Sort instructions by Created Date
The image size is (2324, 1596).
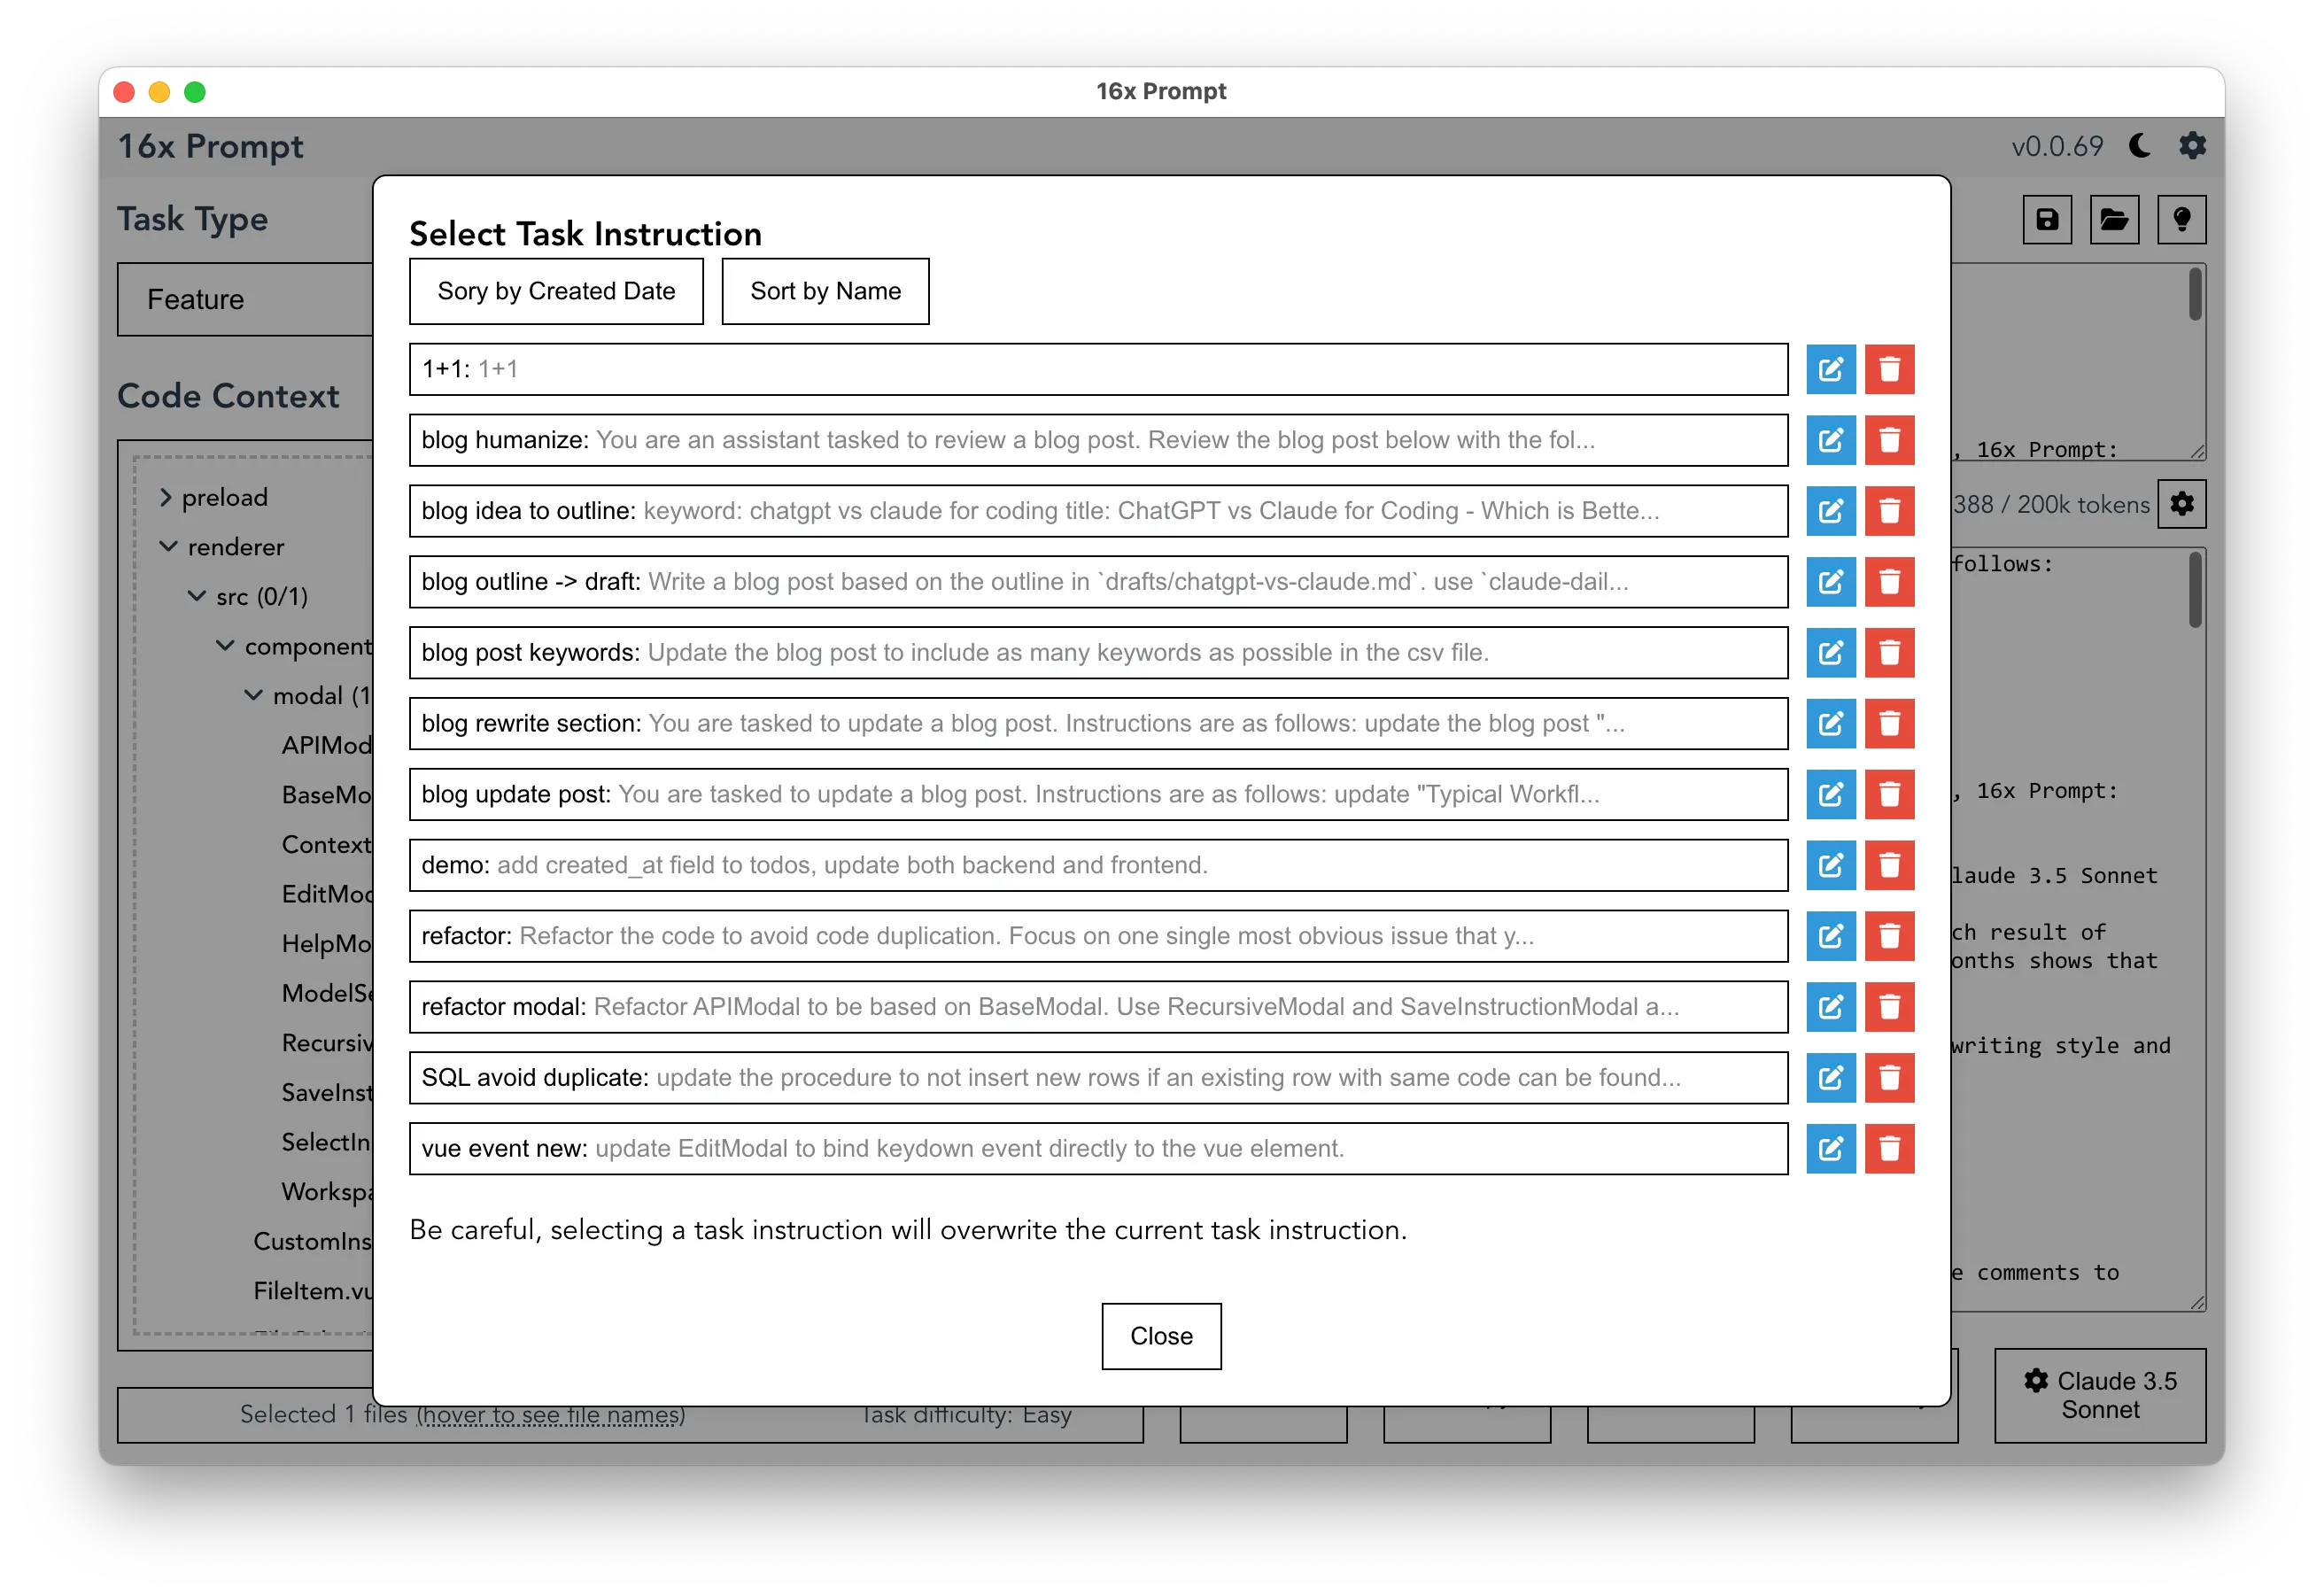point(553,291)
